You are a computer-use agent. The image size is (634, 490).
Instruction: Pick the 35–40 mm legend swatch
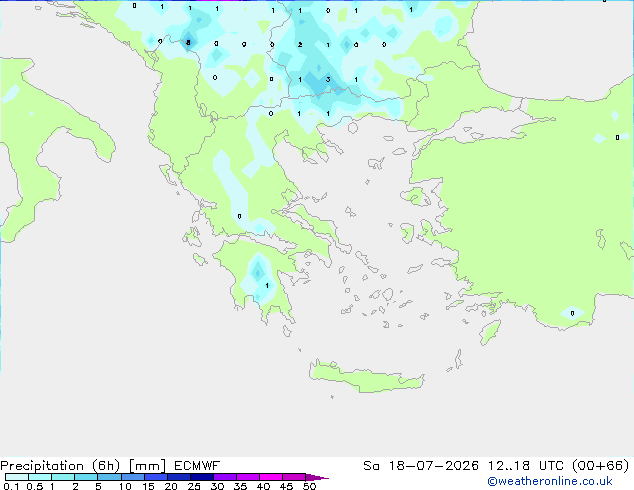pyautogui.click(x=248, y=477)
